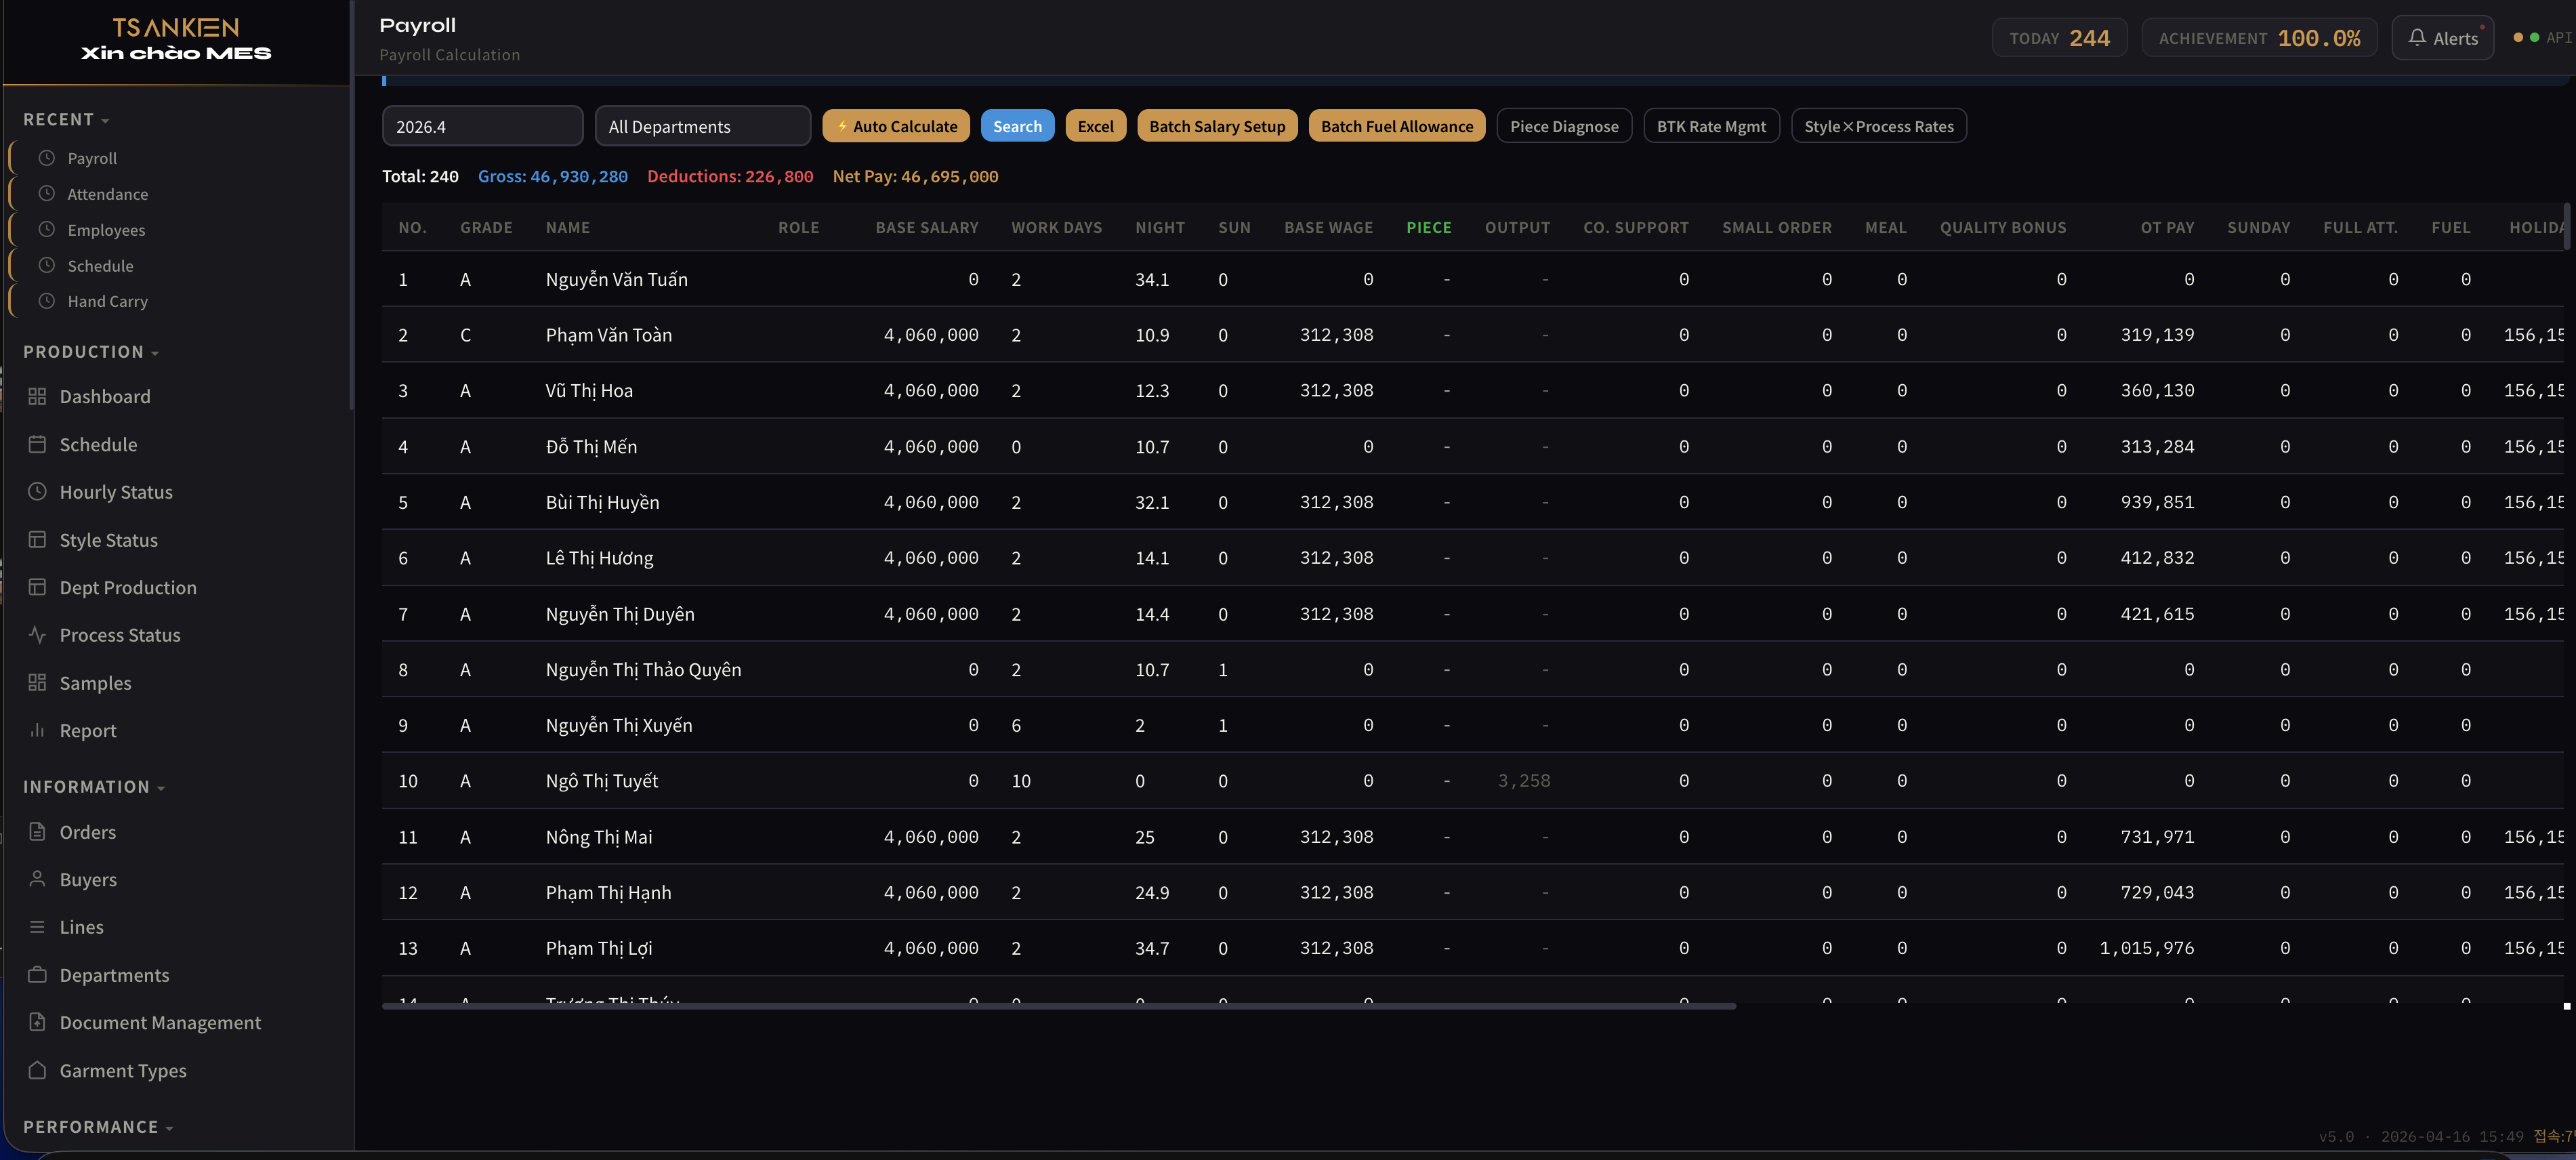Click the clock icon beside recent Attendance
2576x1160 pixels.
46,194
